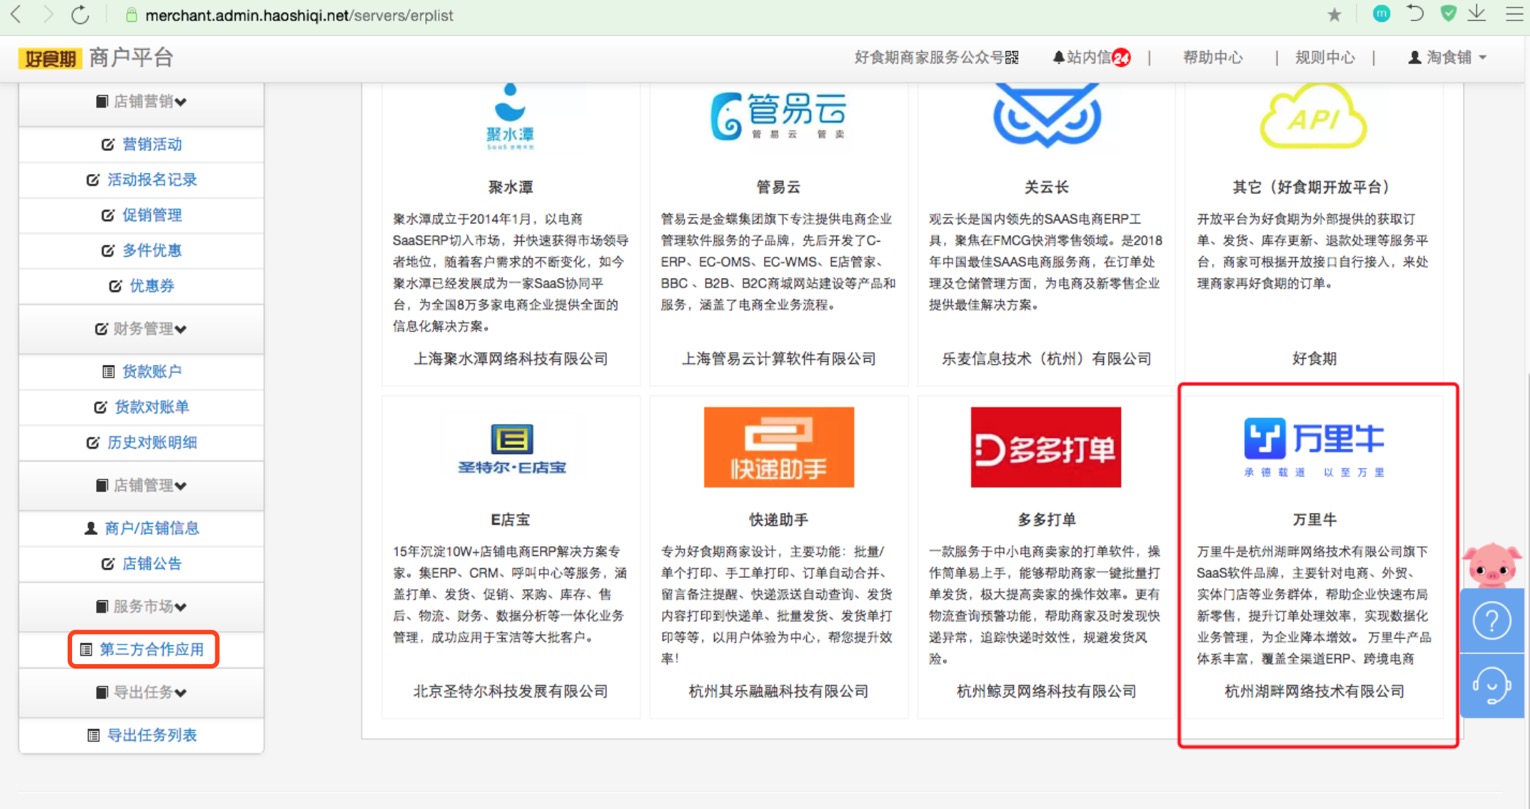Click the 万里牛 logo
This screenshot has height=809, width=1530.
1314,448
